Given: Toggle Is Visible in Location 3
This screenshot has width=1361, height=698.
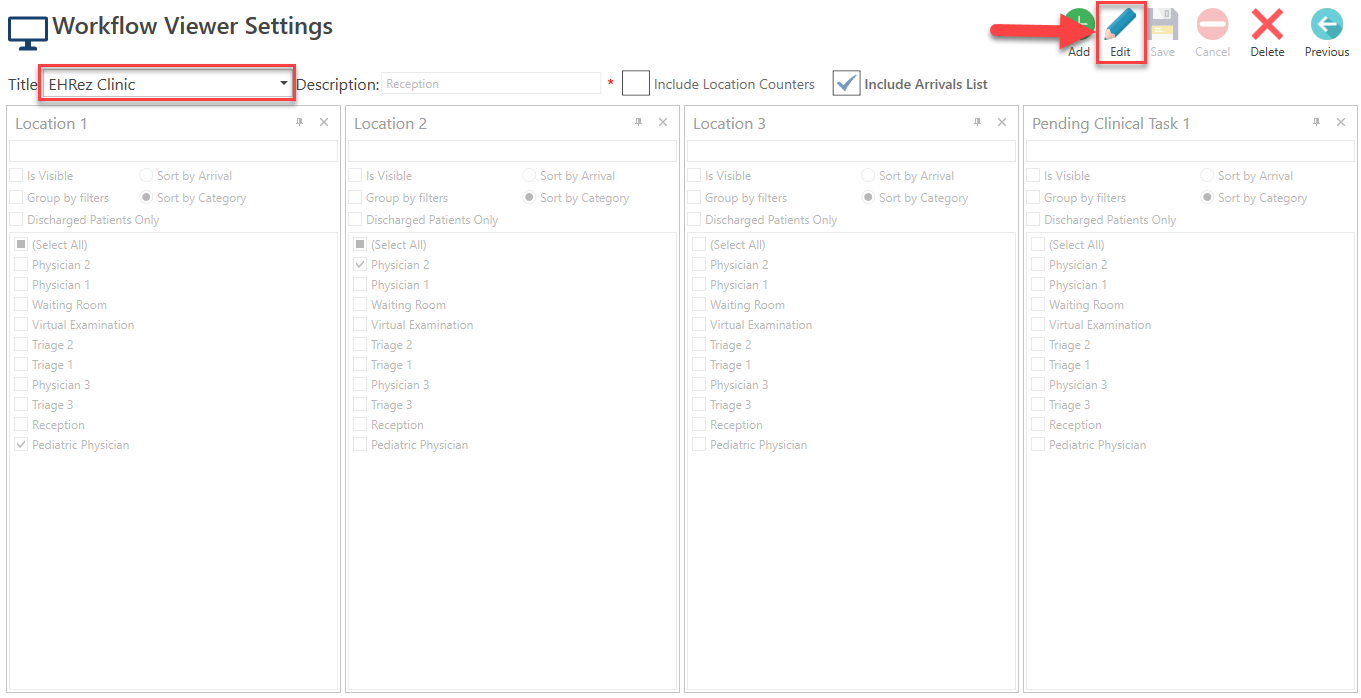Looking at the screenshot, I should [x=694, y=176].
